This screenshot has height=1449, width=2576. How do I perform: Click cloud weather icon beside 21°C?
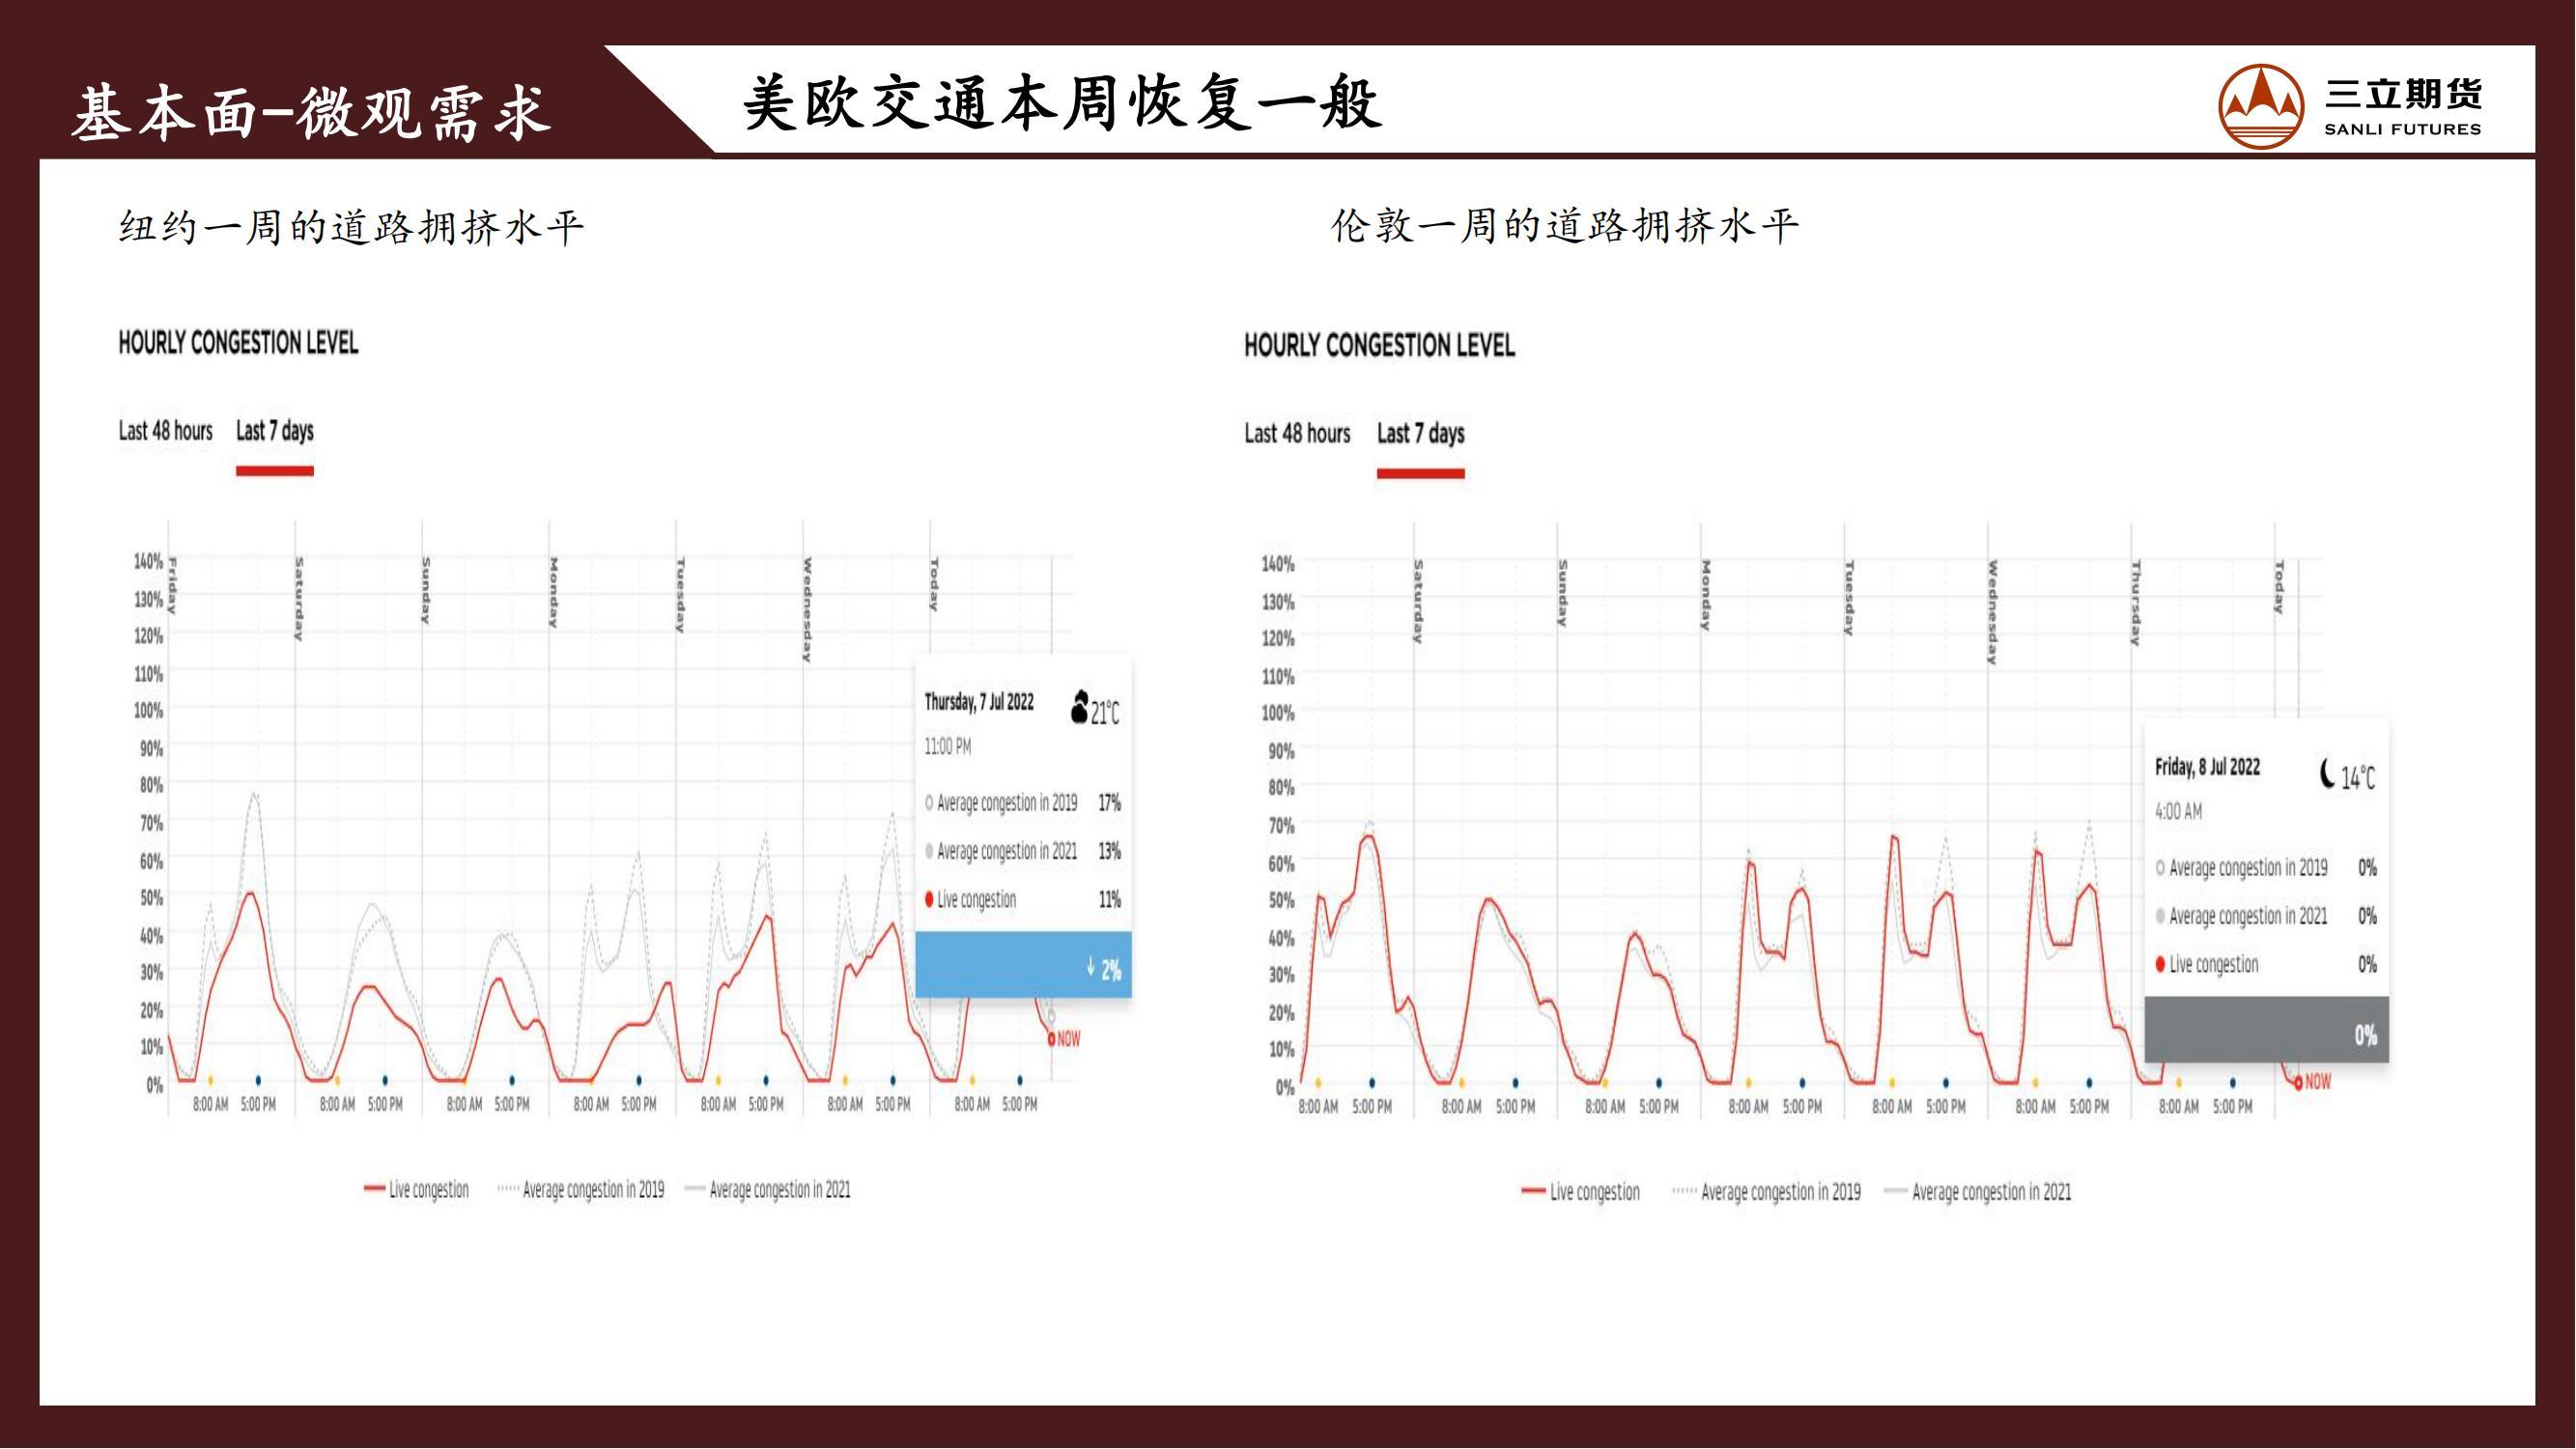(1078, 707)
